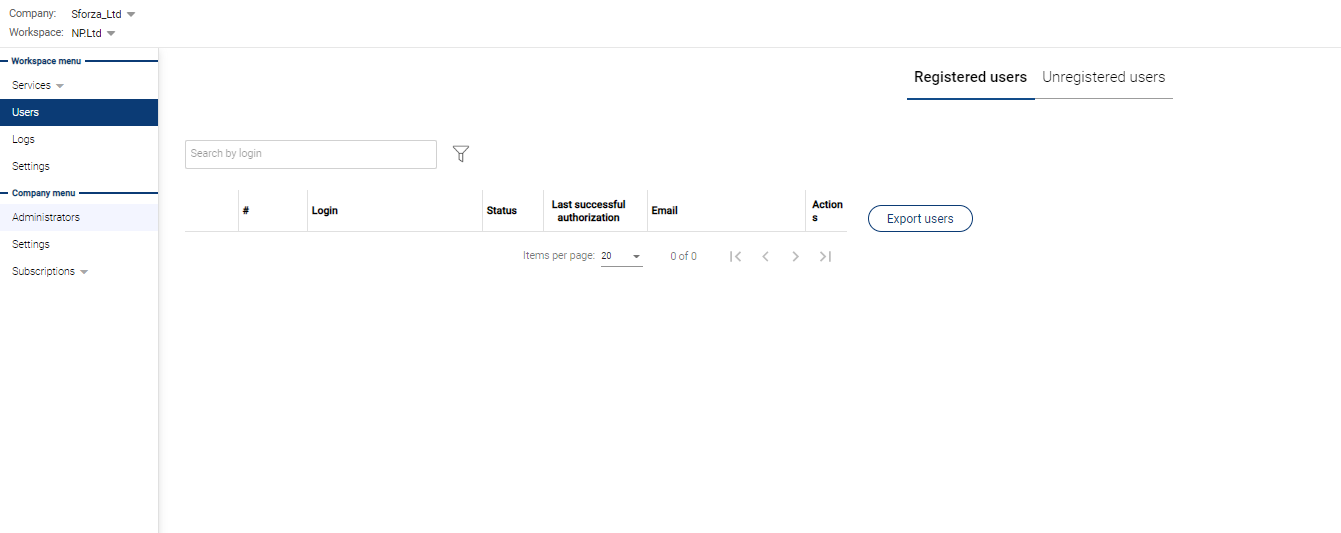The height and width of the screenshot is (533, 1341).
Task: Open the Workspace dropdown showing NPLtd
Action: tap(93, 33)
